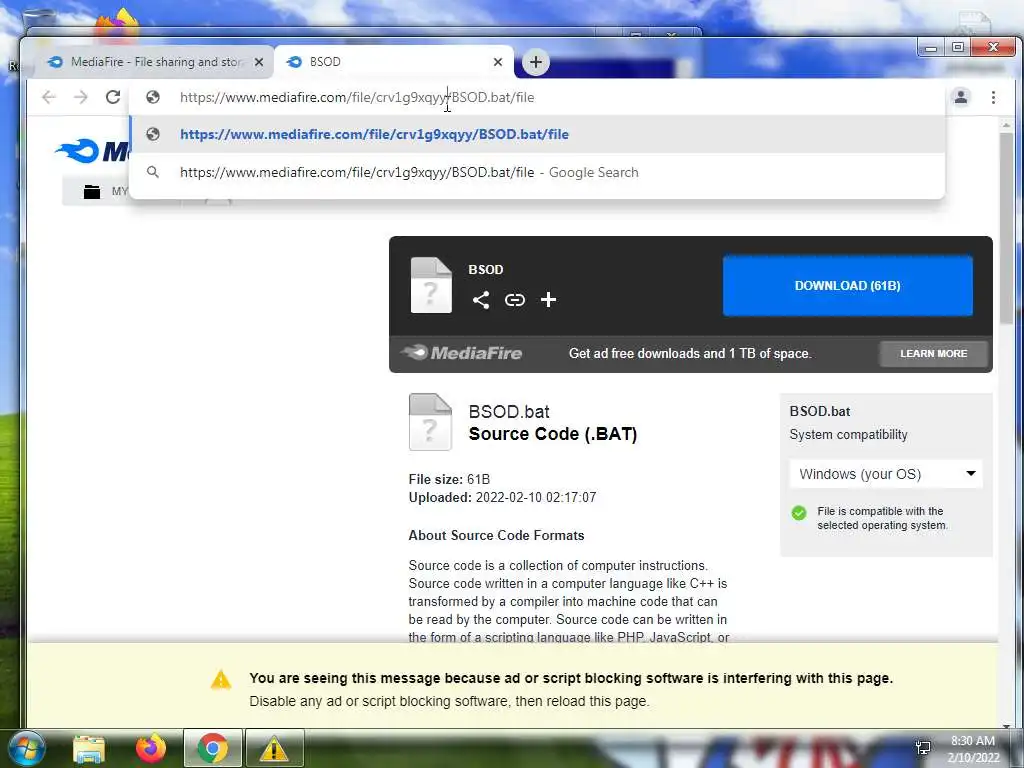
Task: Click the address bar URL field
Action: point(536,97)
